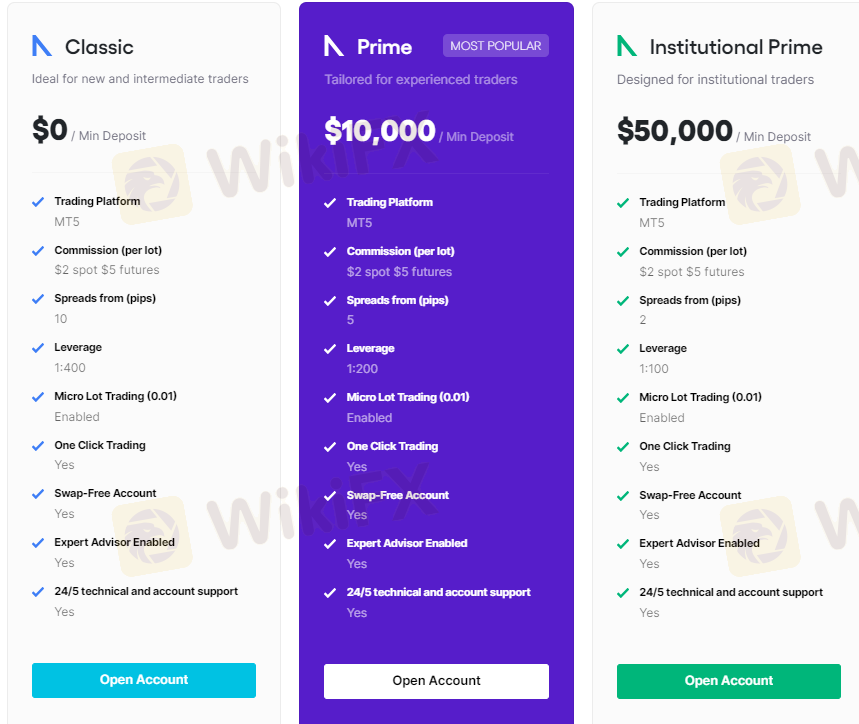Screen dimensions: 859x724
Task: Open an Institutional Prime account via green button
Action: (x=729, y=681)
